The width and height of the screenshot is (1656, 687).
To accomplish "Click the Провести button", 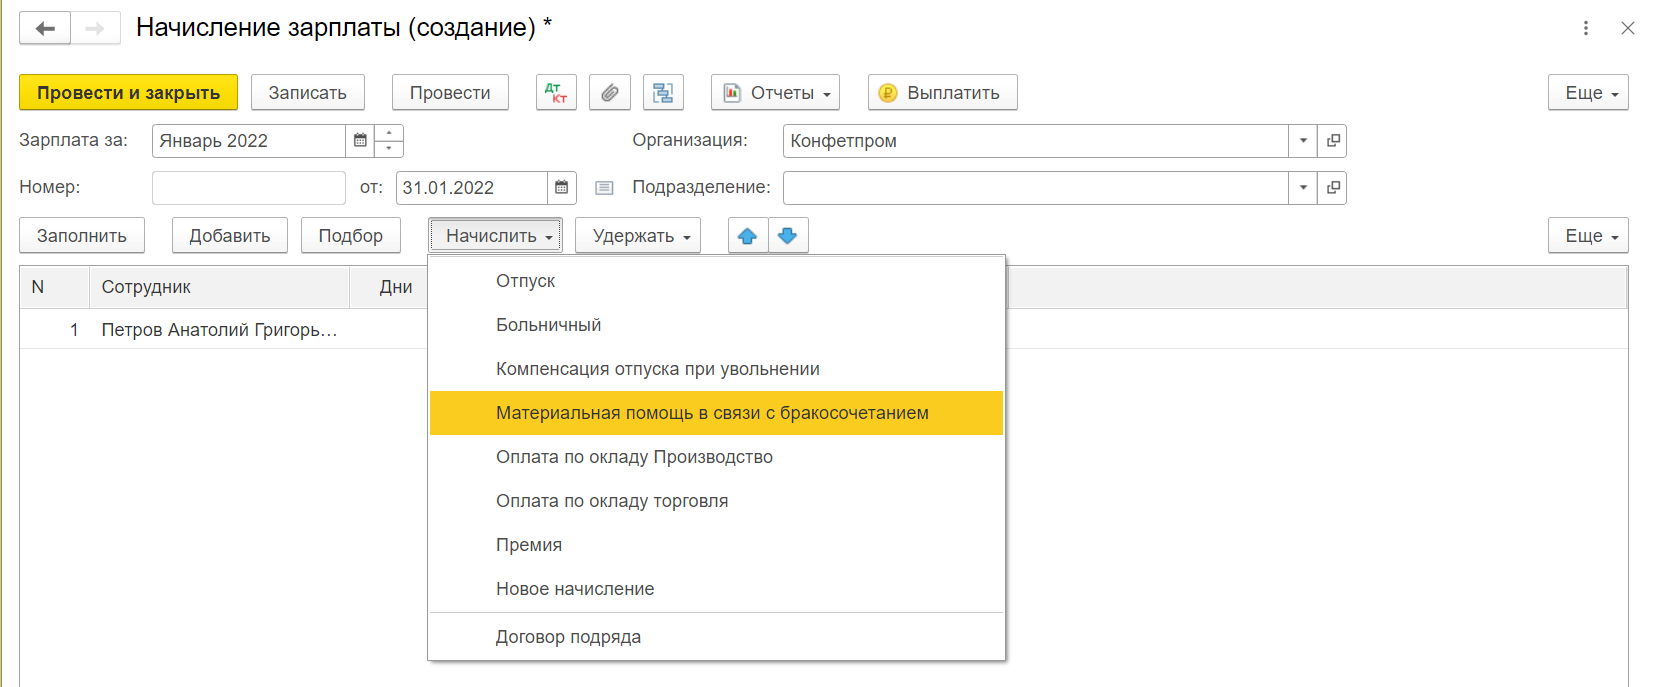I will coord(450,93).
